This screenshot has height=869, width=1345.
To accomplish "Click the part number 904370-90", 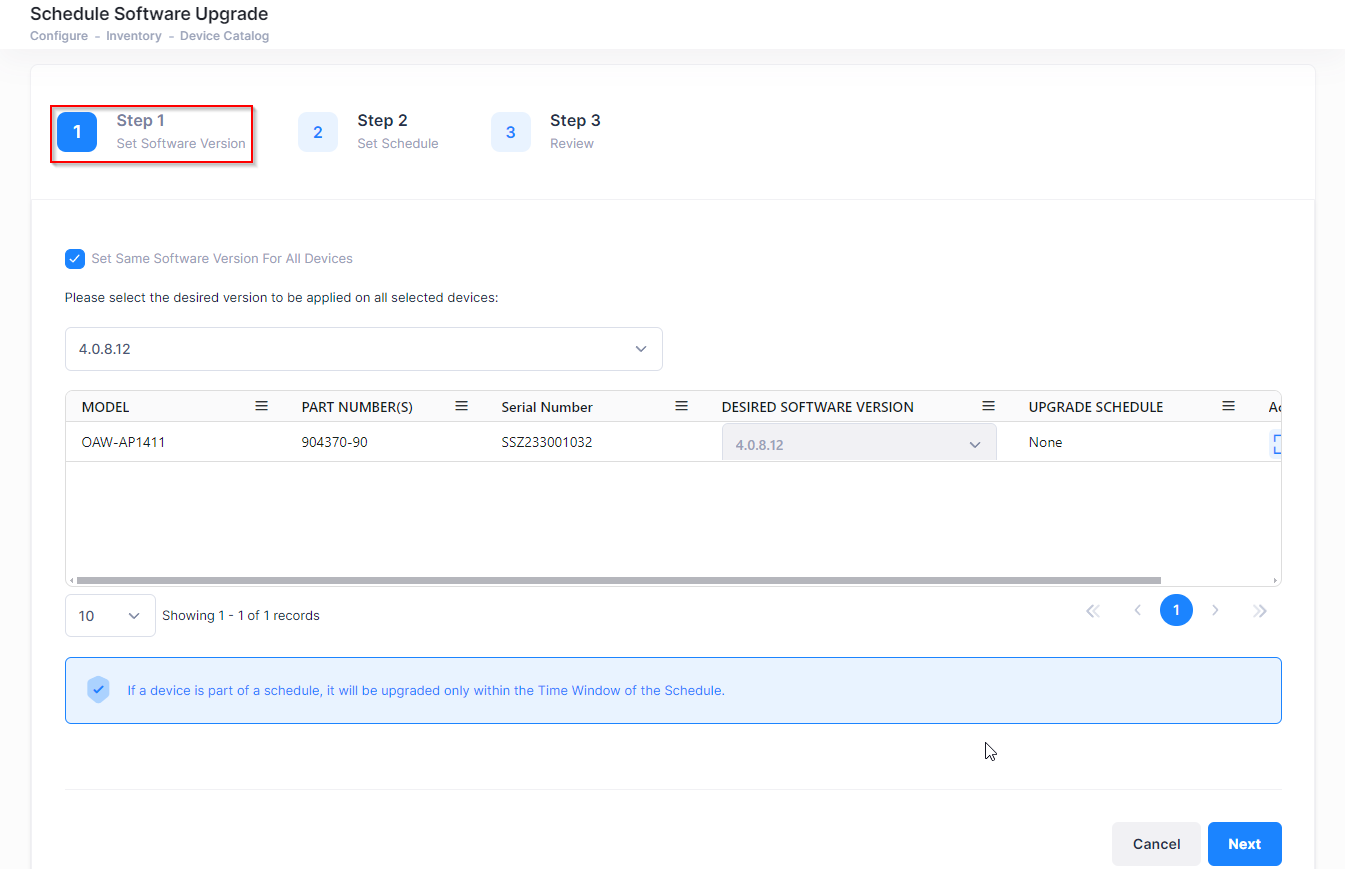I will 334,442.
